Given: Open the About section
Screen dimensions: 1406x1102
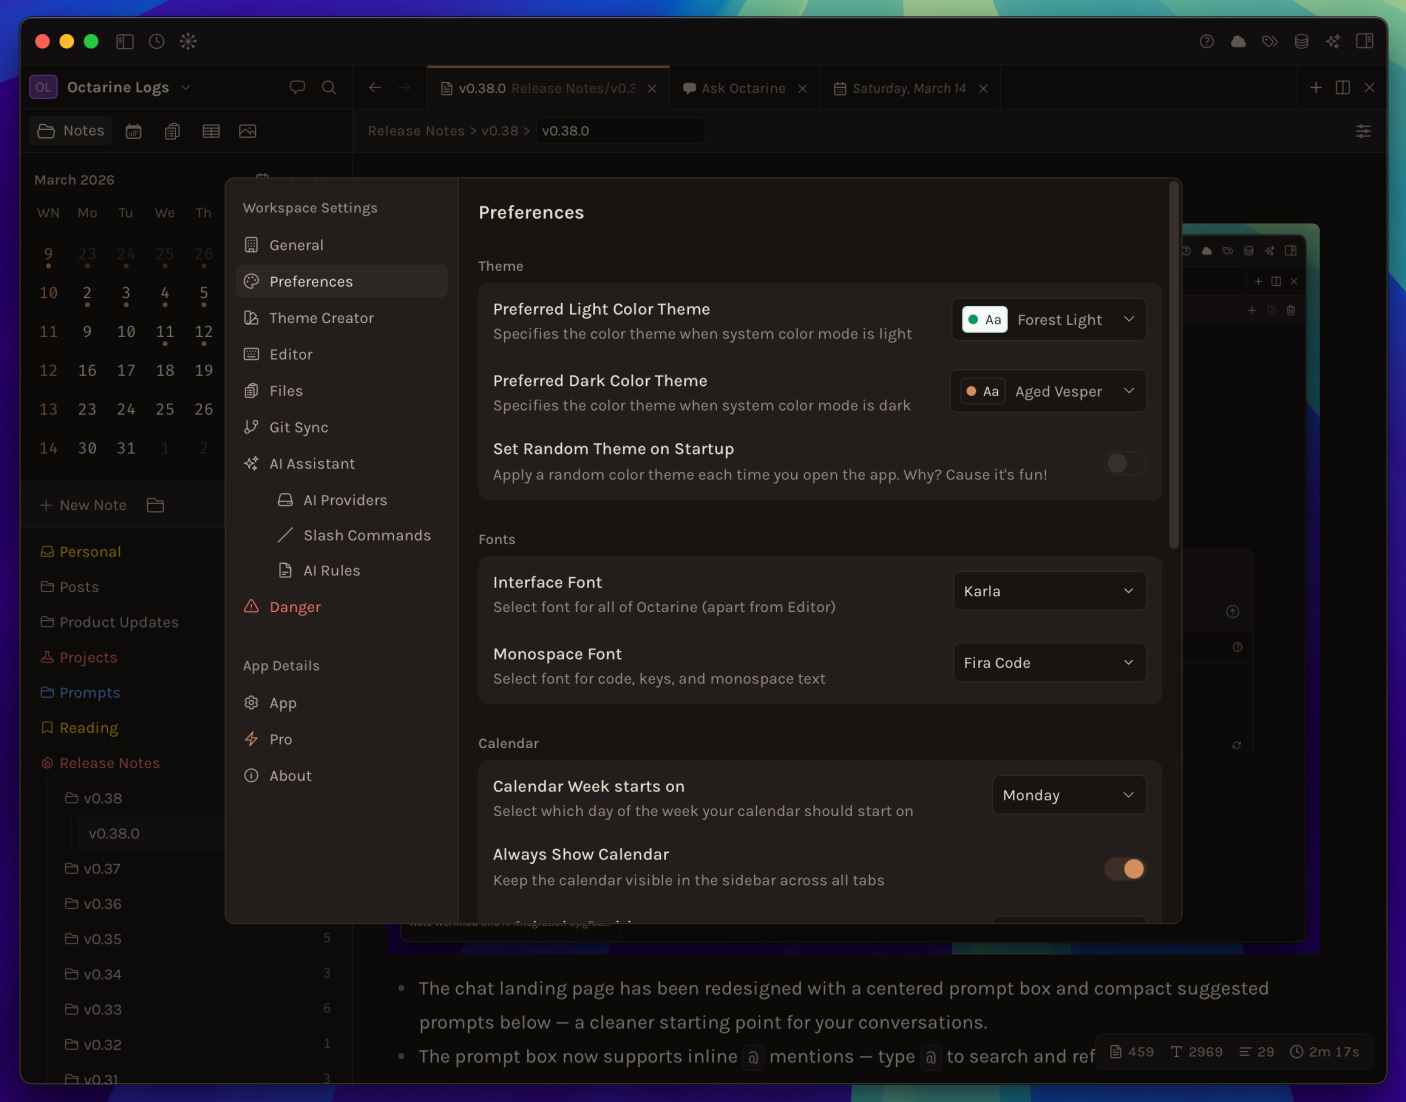Looking at the screenshot, I should 342,776.
